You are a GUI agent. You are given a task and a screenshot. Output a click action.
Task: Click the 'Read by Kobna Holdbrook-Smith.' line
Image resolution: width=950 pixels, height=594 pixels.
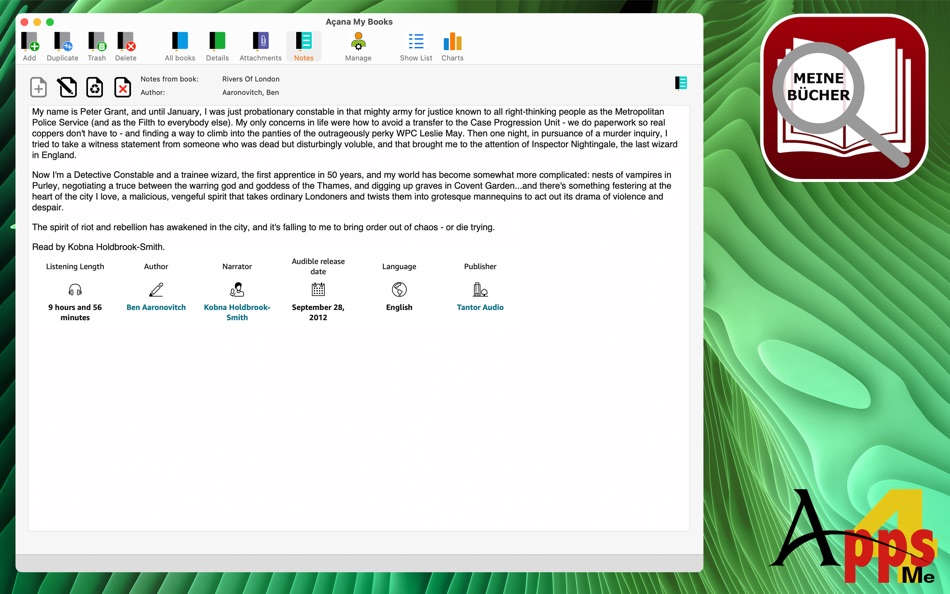pyautogui.click(x=98, y=247)
